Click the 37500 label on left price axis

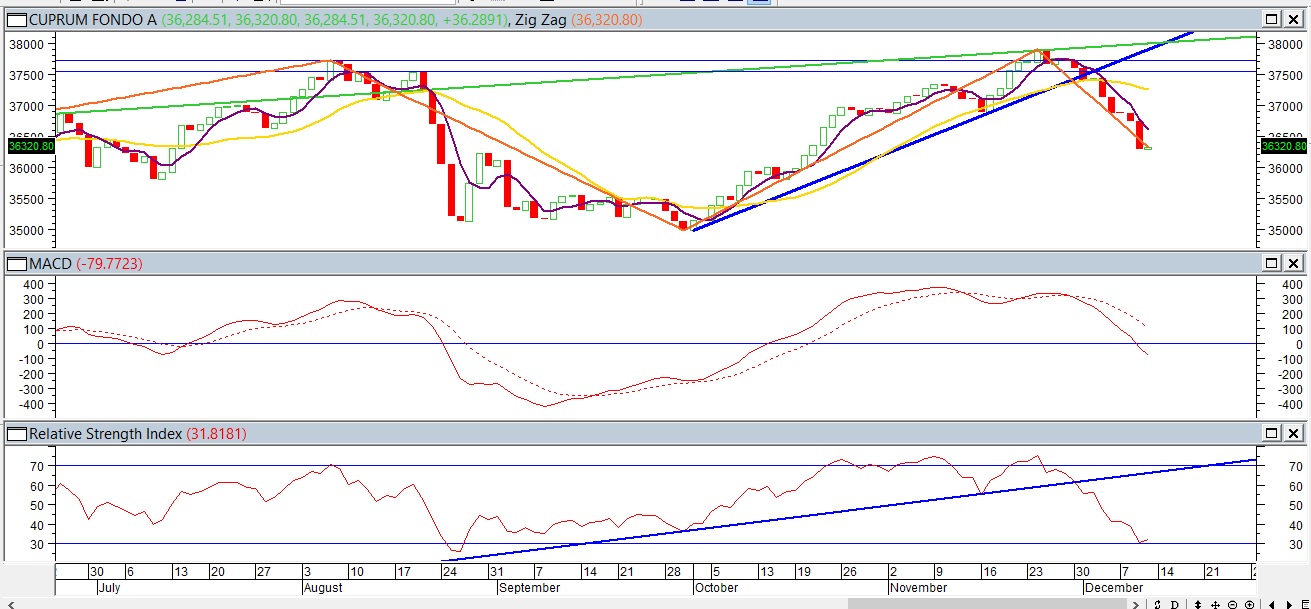(28, 75)
